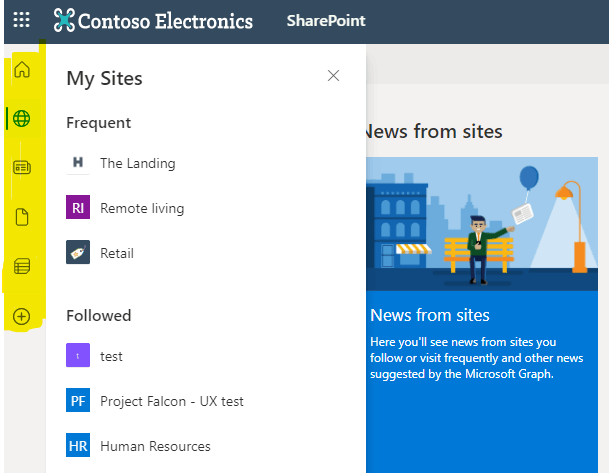The height and width of the screenshot is (473, 609).
Task: Click the Home icon in app bar
Action: [x=22, y=70]
